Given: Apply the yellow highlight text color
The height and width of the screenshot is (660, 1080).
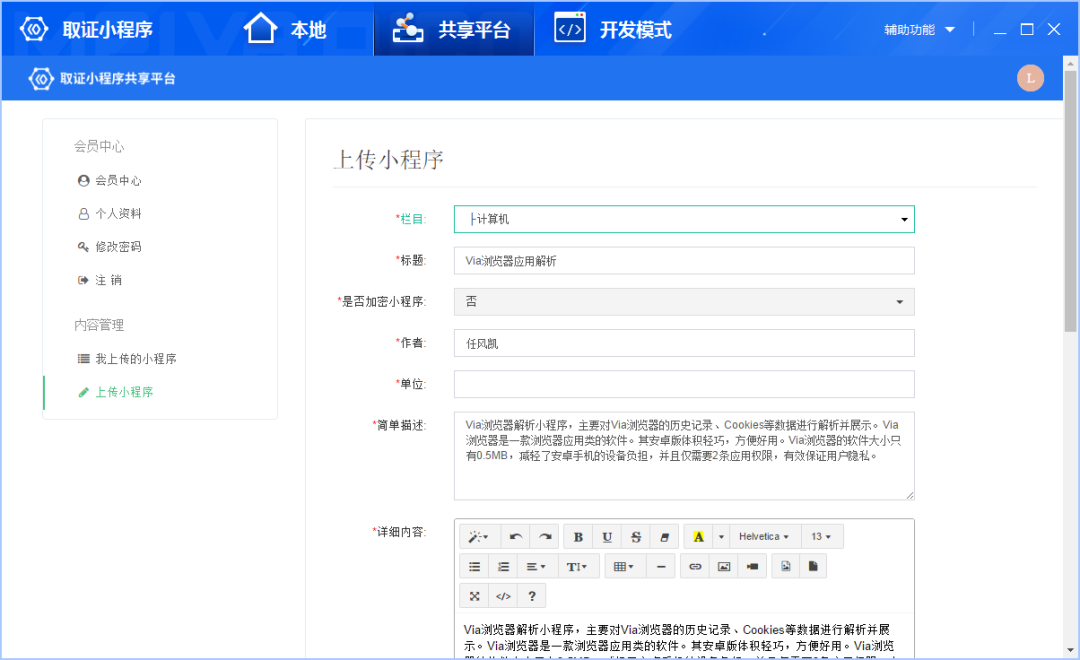Looking at the screenshot, I should pos(698,537).
